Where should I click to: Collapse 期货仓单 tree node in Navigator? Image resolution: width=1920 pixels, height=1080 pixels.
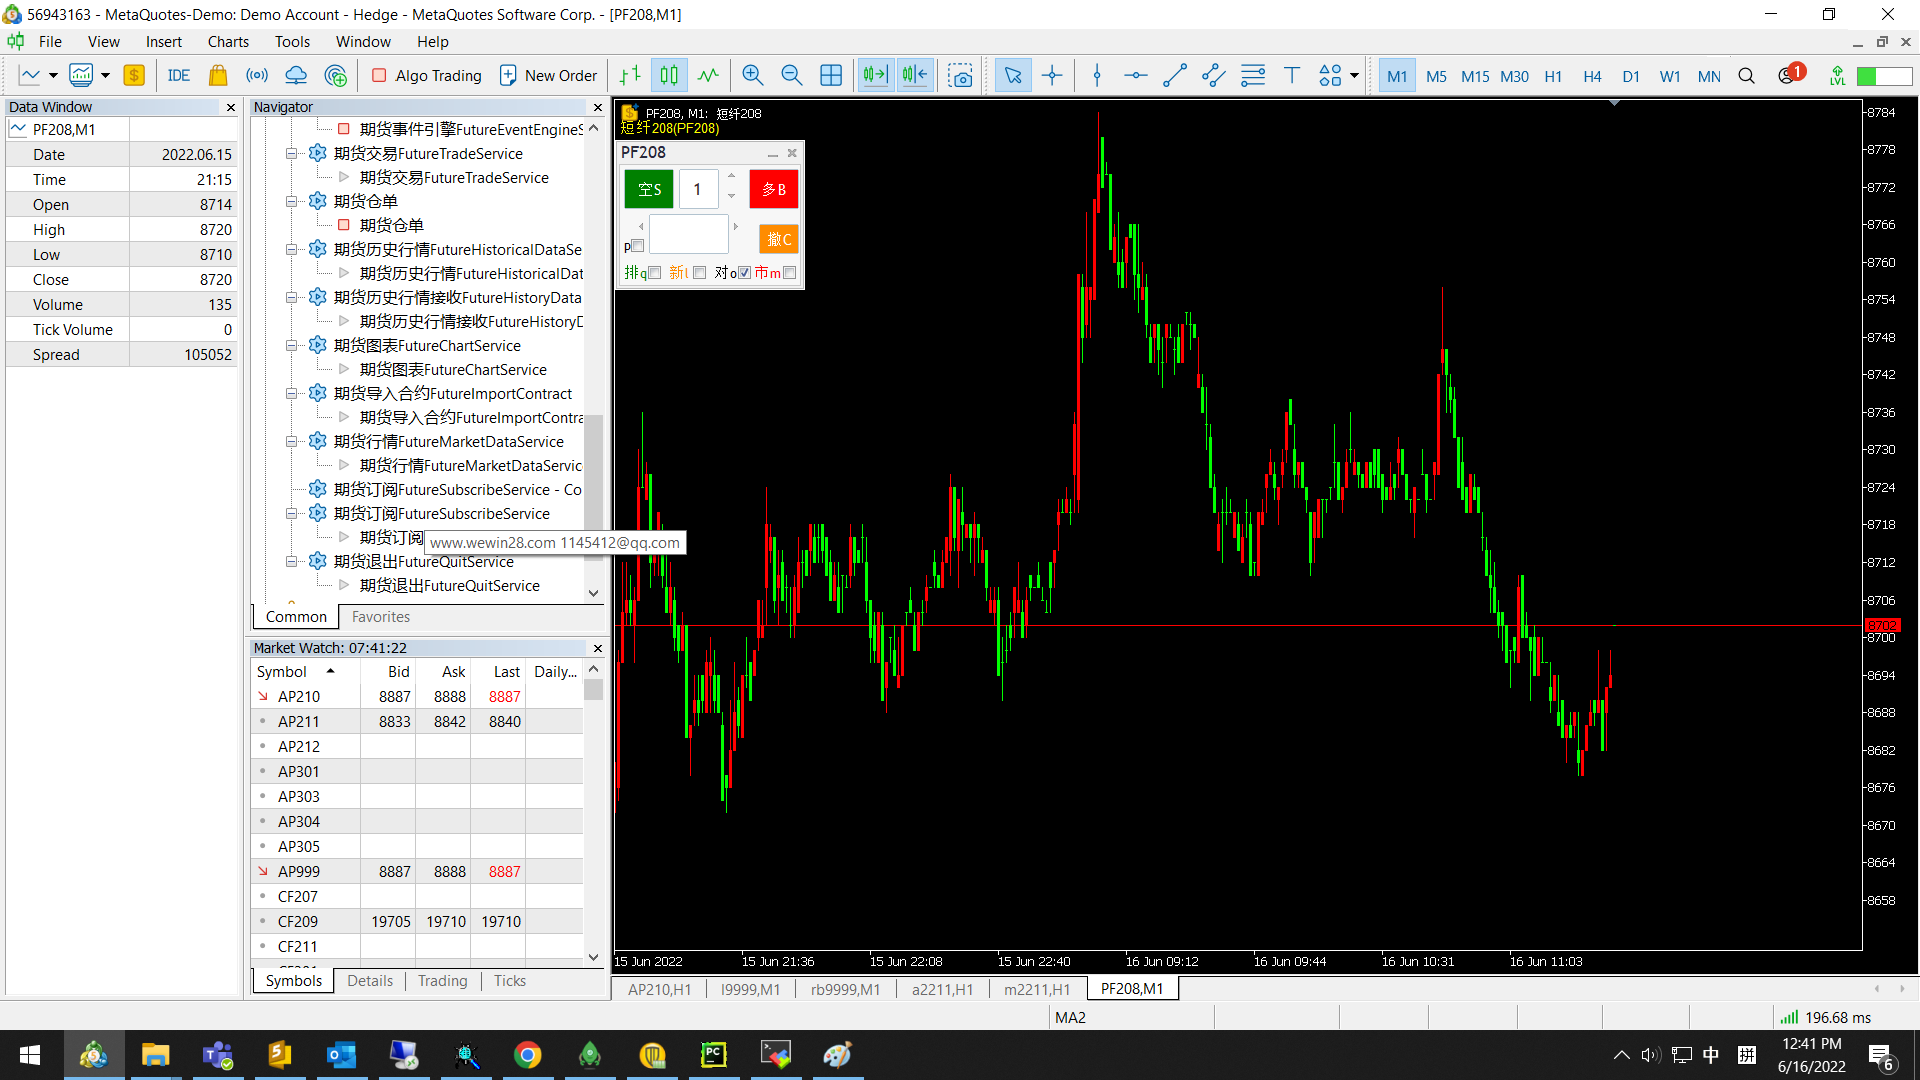[292, 202]
